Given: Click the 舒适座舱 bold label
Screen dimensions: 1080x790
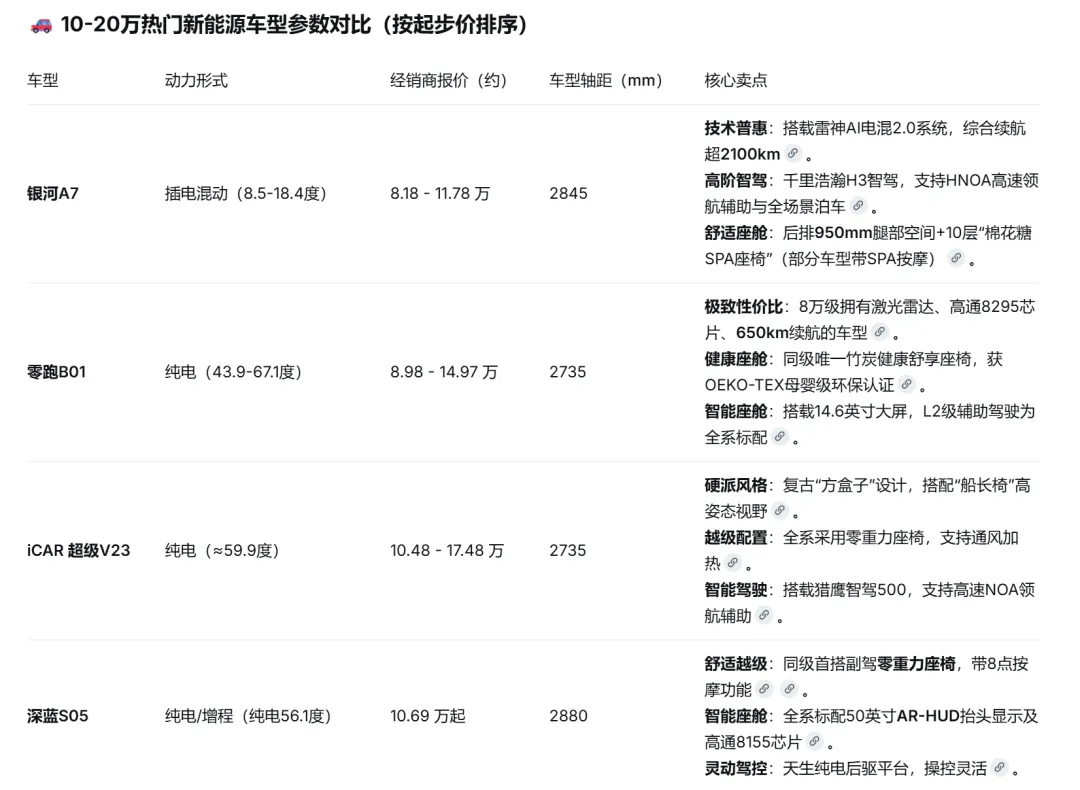Looking at the screenshot, I should tap(736, 233).
